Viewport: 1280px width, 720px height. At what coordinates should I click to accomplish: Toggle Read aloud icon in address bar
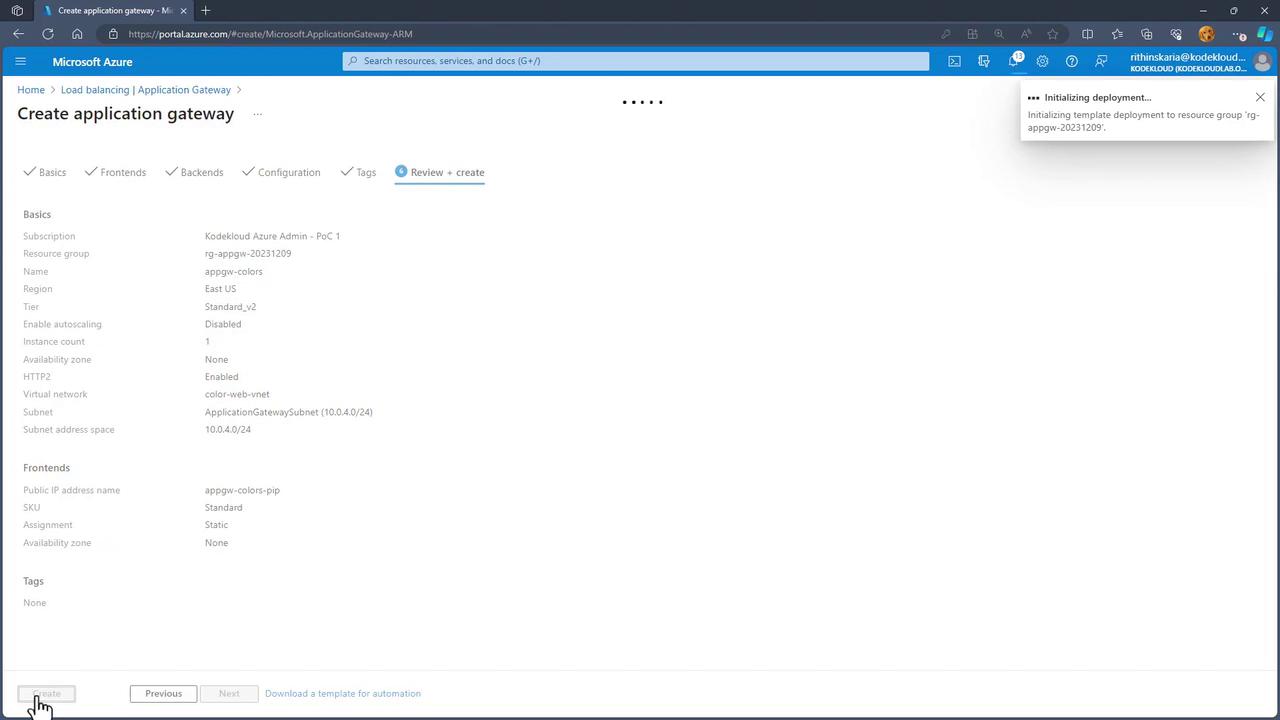[1026, 34]
